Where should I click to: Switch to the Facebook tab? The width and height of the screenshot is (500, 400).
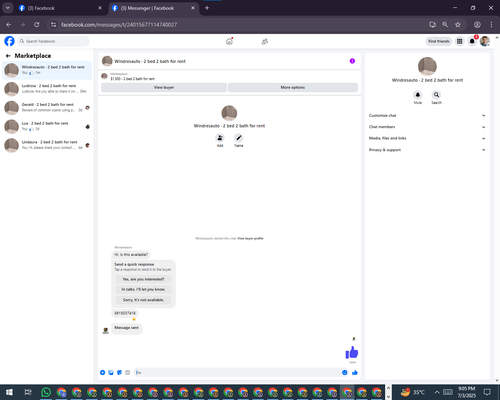pyautogui.click(x=60, y=8)
